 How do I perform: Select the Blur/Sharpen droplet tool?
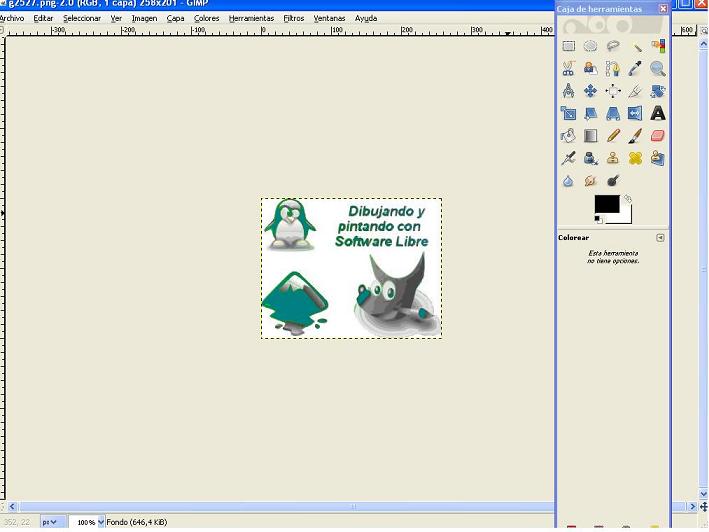pyautogui.click(x=568, y=181)
